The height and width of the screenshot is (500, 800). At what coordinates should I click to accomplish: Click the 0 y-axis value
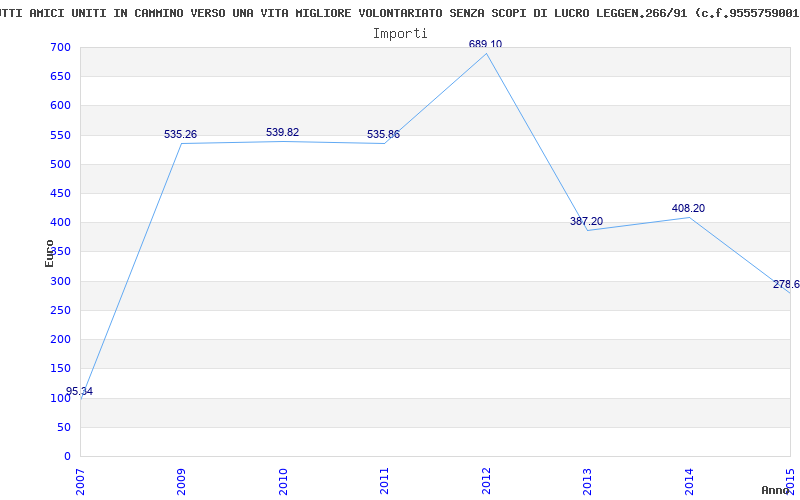(x=67, y=457)
